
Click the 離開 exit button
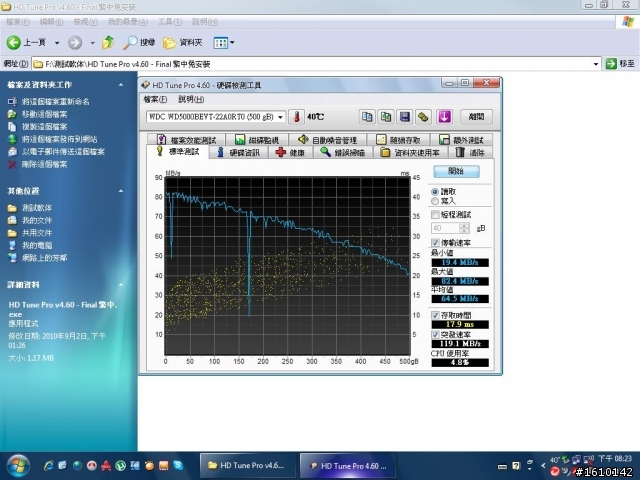[x=476, y=117]
